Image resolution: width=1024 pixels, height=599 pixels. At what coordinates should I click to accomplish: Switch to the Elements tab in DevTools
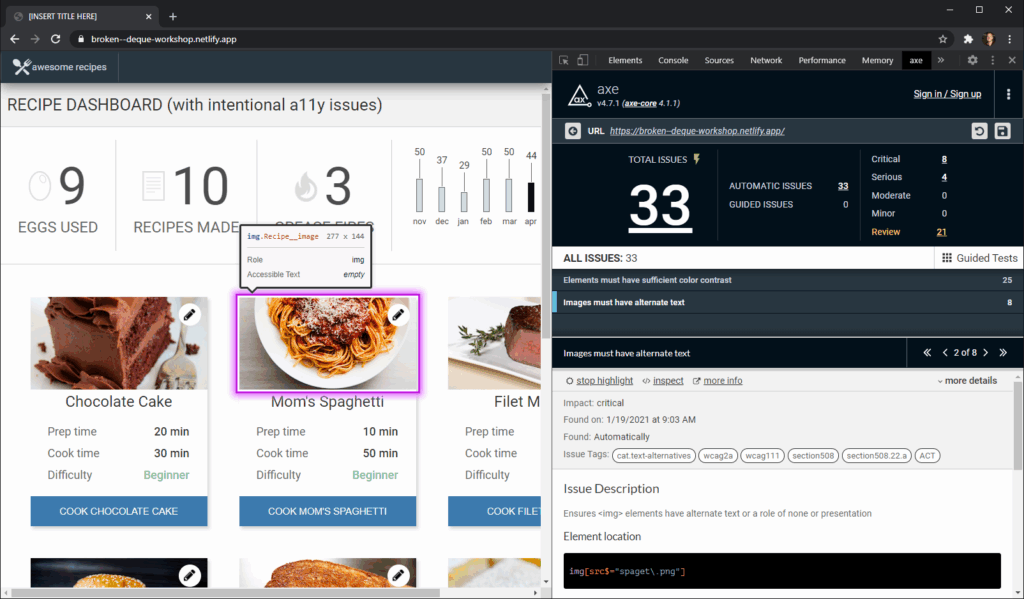click(x=624, y=60)
